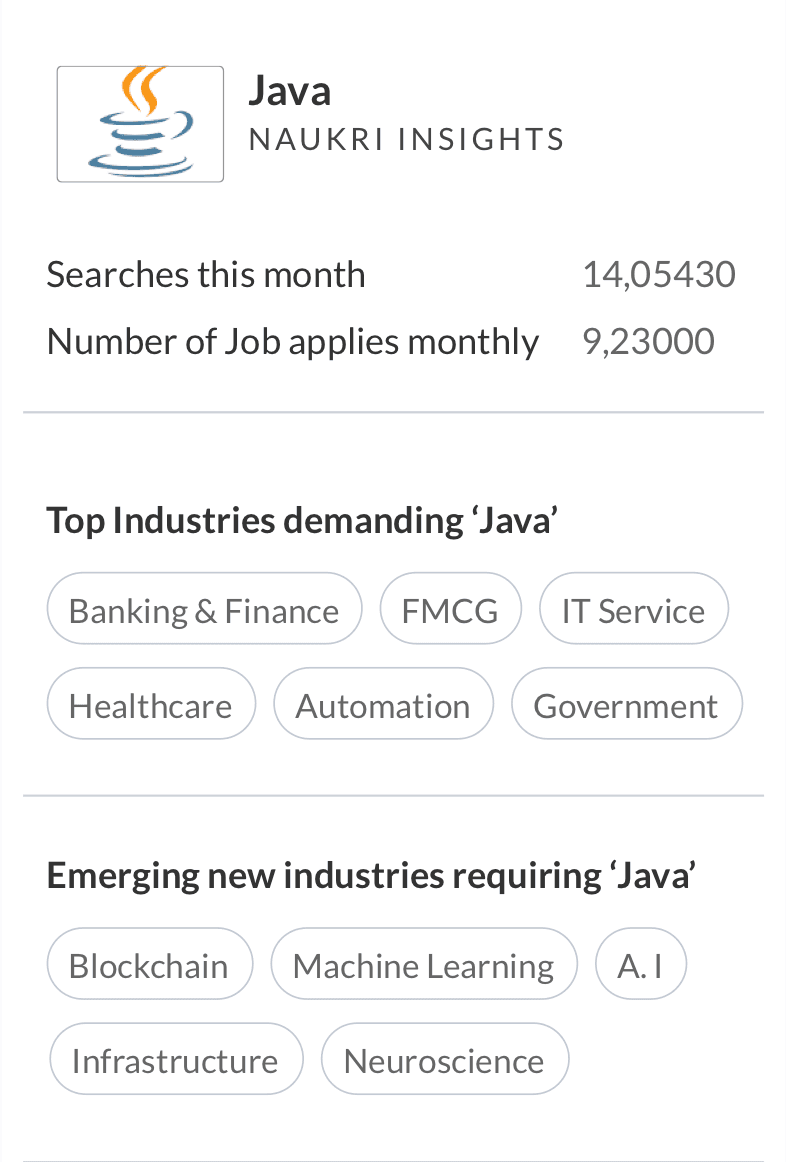786x1162 pixels.
Task: Click the NAUKRI INSIGHTS subtitle
Action: [x=406, y=139]
